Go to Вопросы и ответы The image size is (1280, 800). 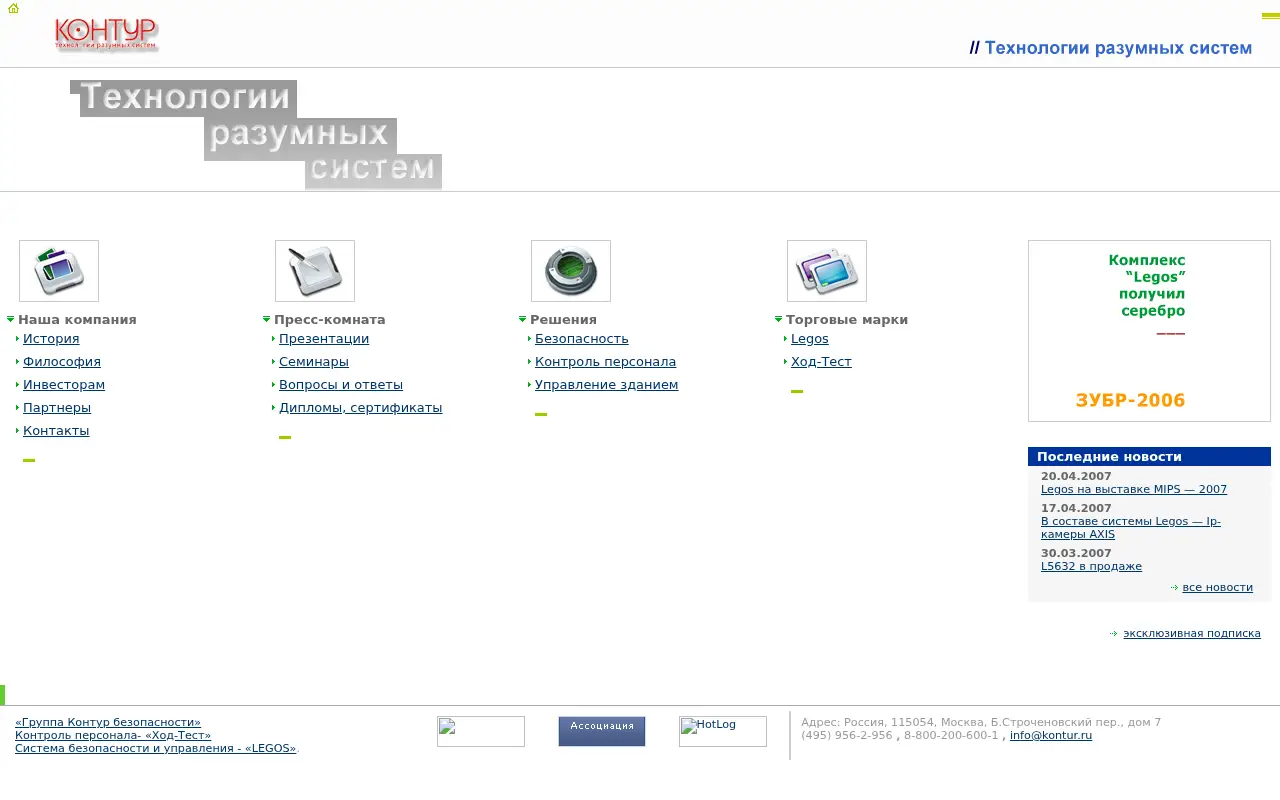(341, 385)
